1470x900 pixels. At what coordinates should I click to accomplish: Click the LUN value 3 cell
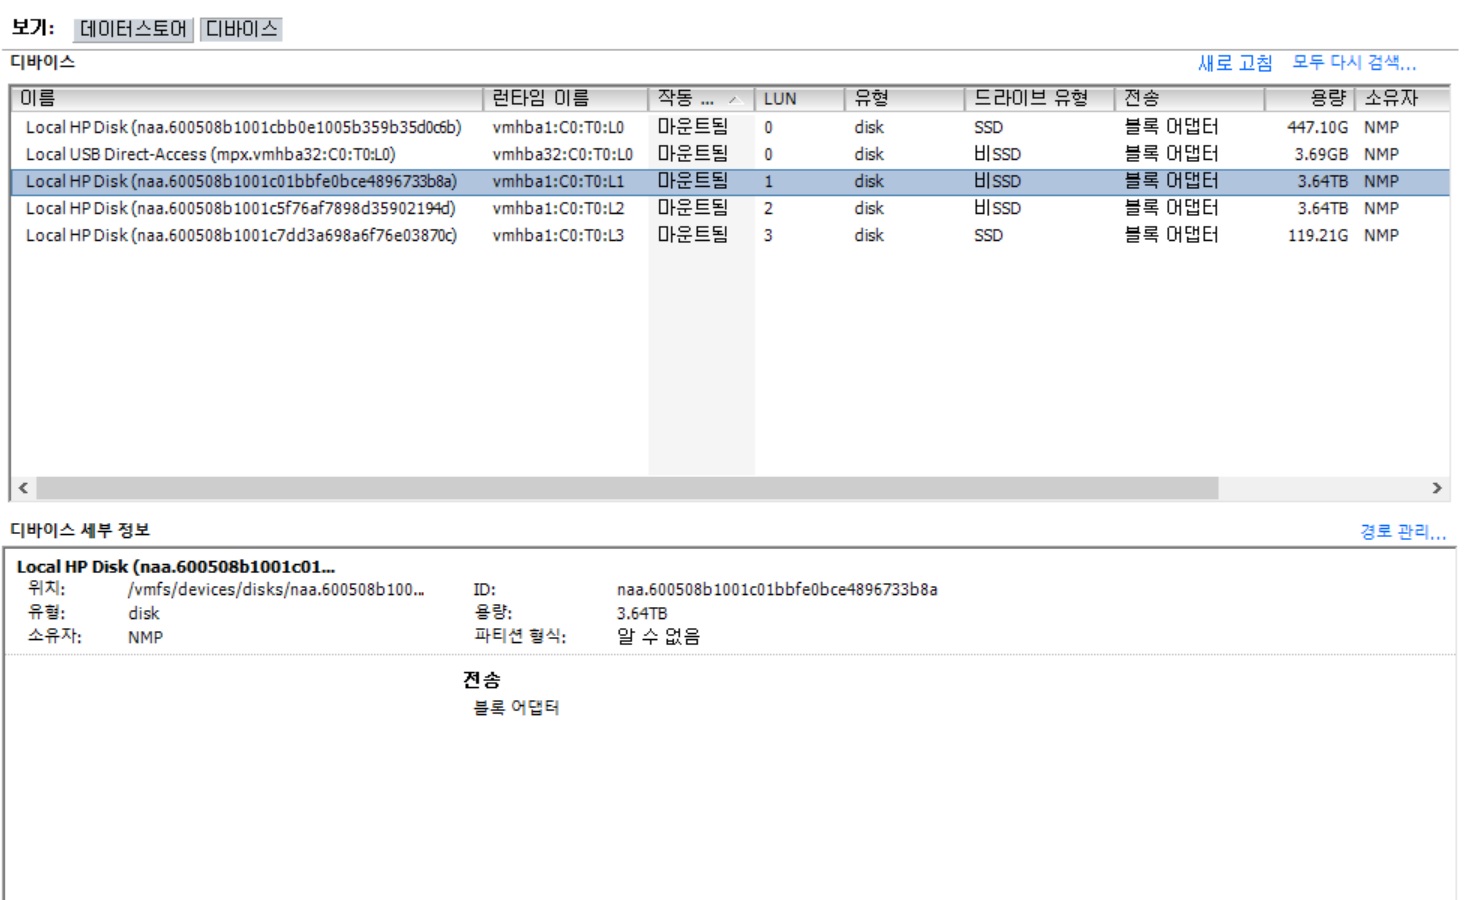click(x=768, y=236)
